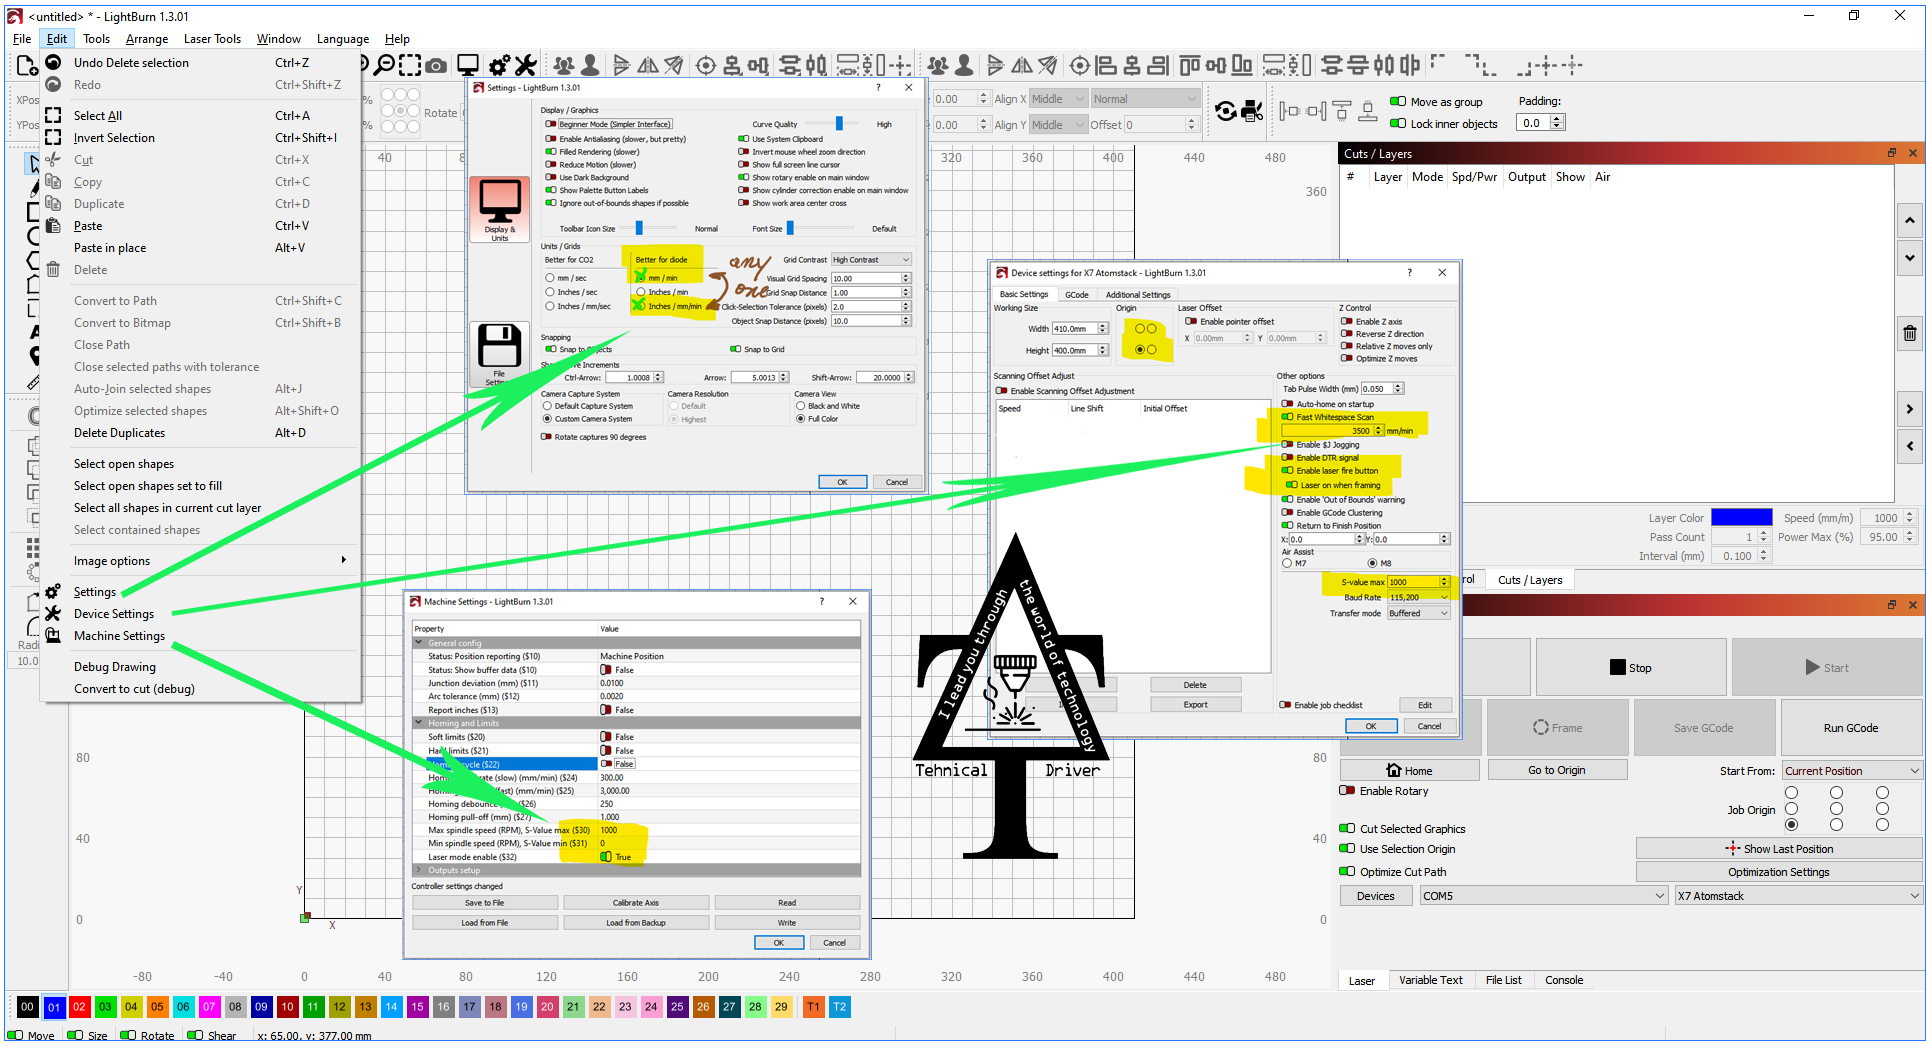
Task: Open device settings wrench-screwdriver toolbar icon
Action: (x=526, y=66)
